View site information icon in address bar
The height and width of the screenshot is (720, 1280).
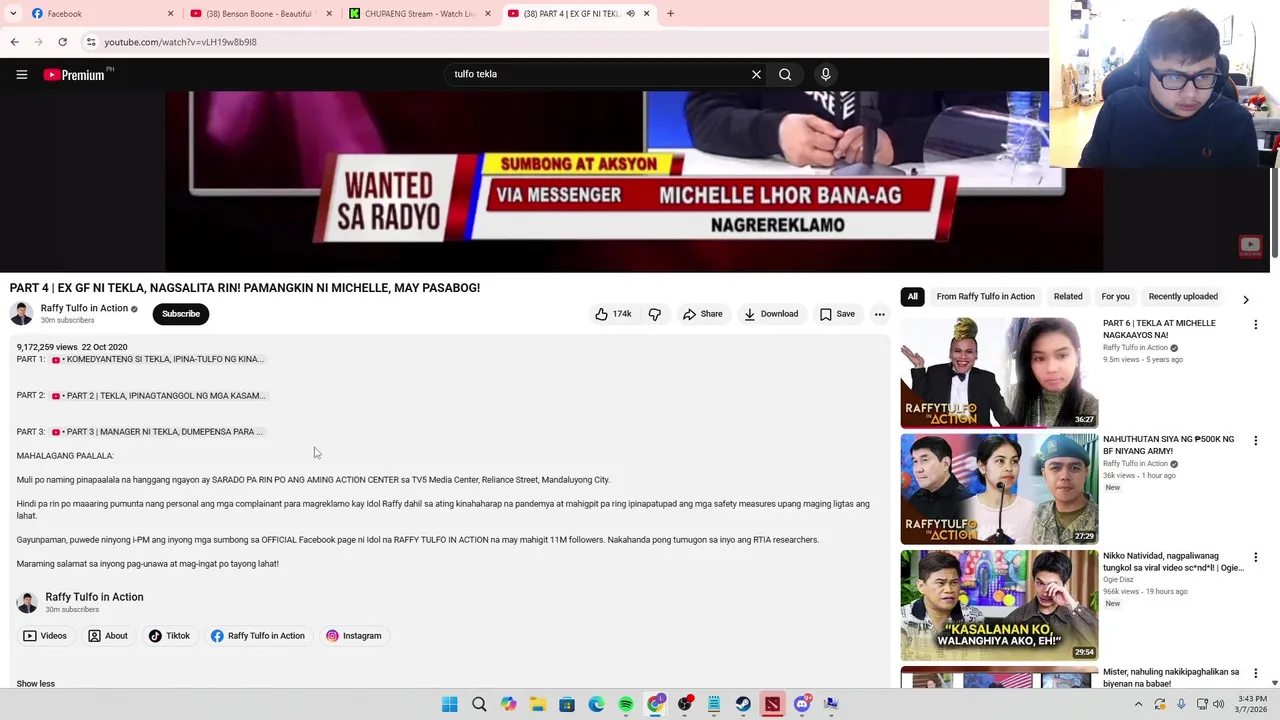[90, 42]
